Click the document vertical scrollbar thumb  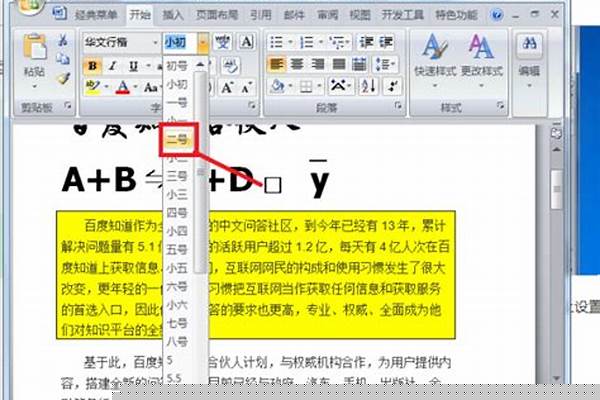pyautogui.click(x=557, y=189)
